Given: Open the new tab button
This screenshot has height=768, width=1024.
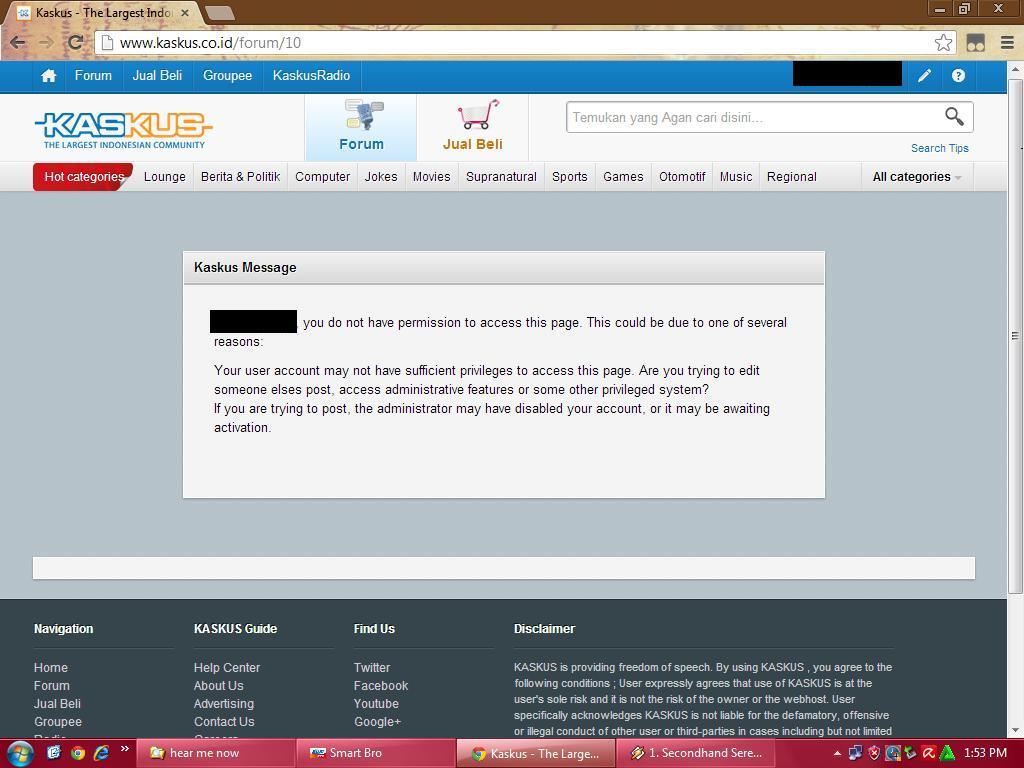Looking at the screenshot, I should tap(219, 12).
